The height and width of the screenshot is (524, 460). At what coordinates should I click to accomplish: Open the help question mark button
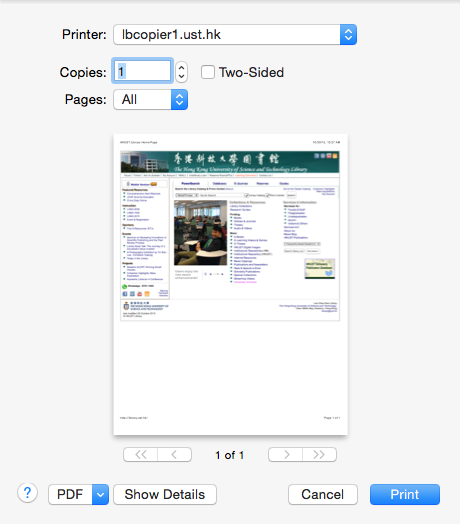[x=27, y=493]
